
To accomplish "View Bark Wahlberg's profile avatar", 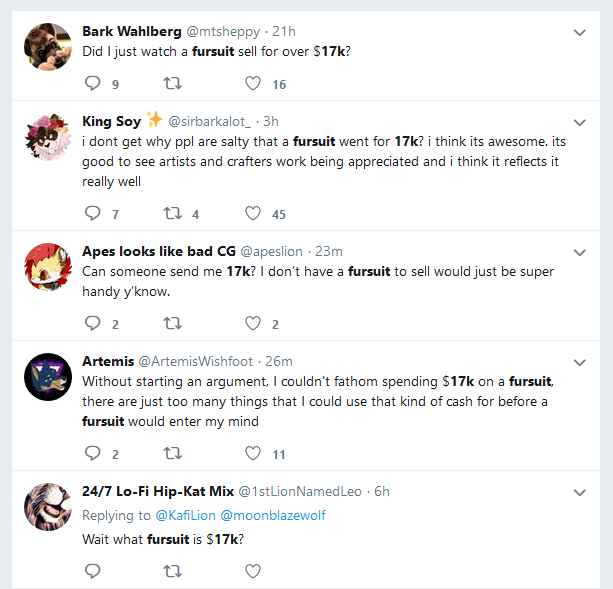I will click(48, 47).
